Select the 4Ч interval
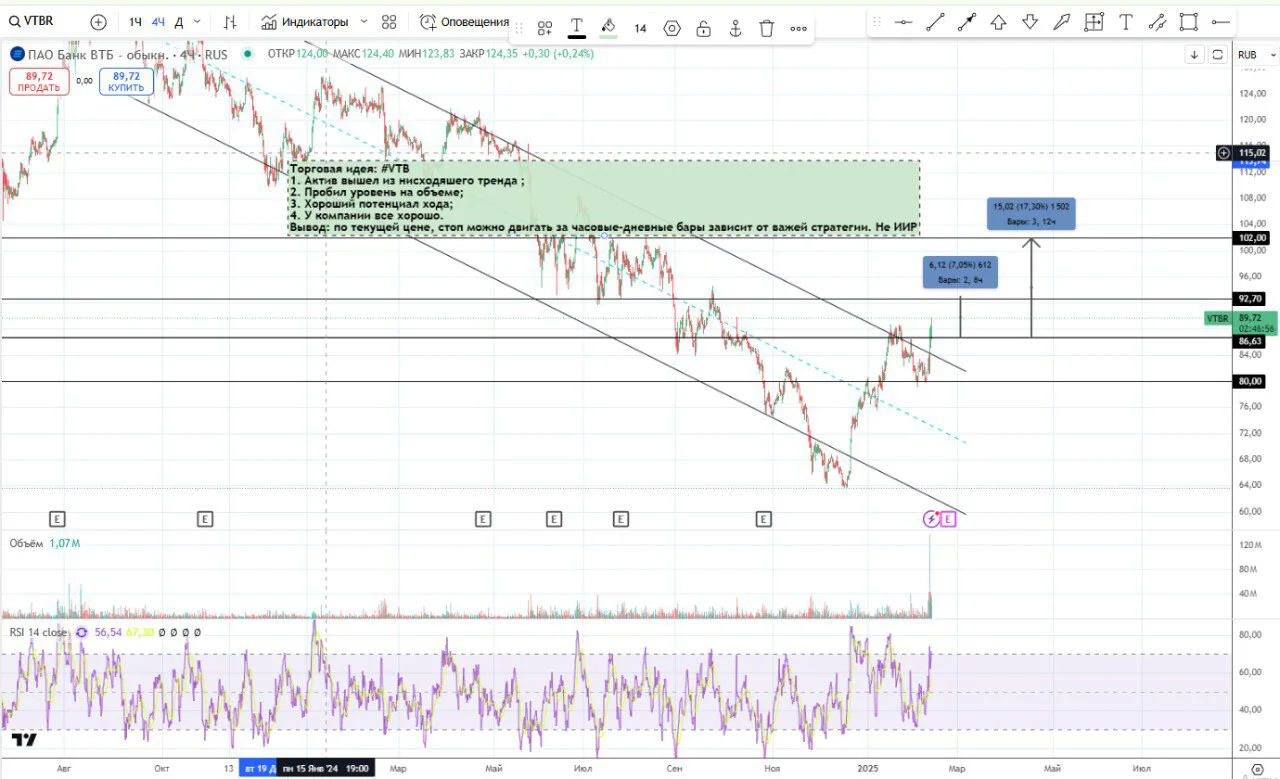The width and height of the screenshot is (1280, 779). pos(158,22)
